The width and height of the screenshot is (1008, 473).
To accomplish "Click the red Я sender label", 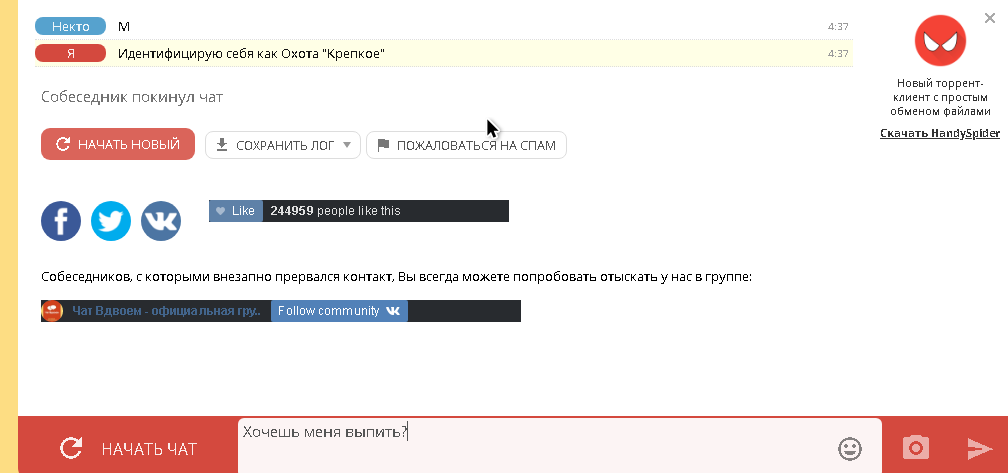I will (71, 53).
